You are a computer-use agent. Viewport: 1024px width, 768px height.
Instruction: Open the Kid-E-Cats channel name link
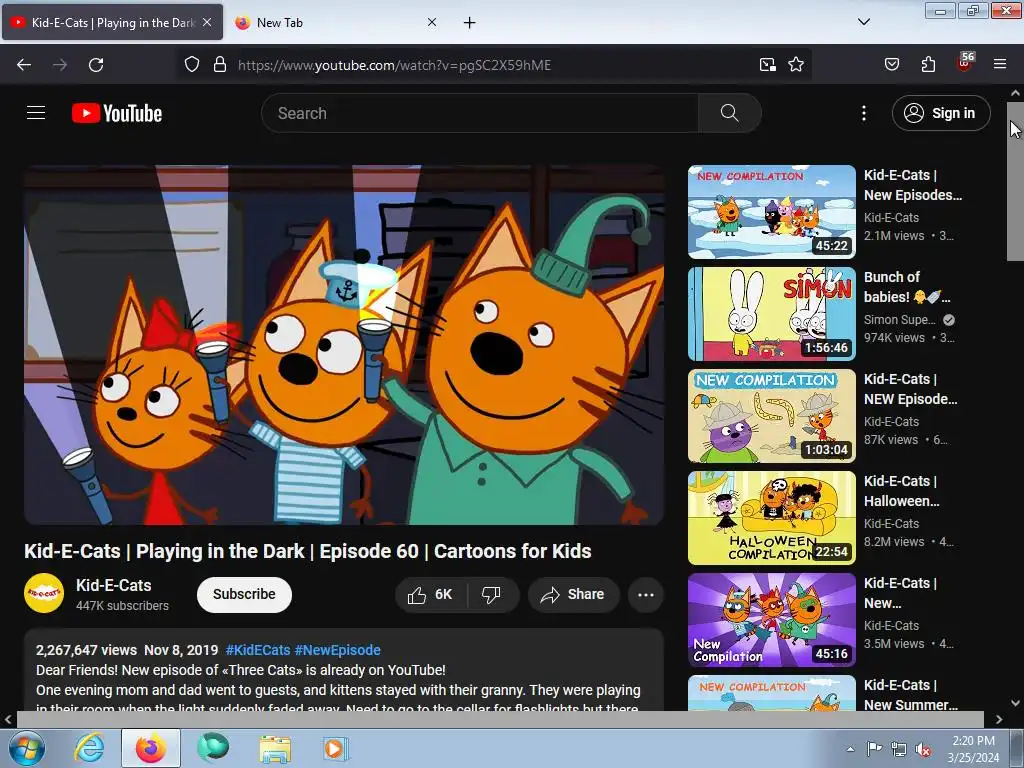[x=114, y=585]
